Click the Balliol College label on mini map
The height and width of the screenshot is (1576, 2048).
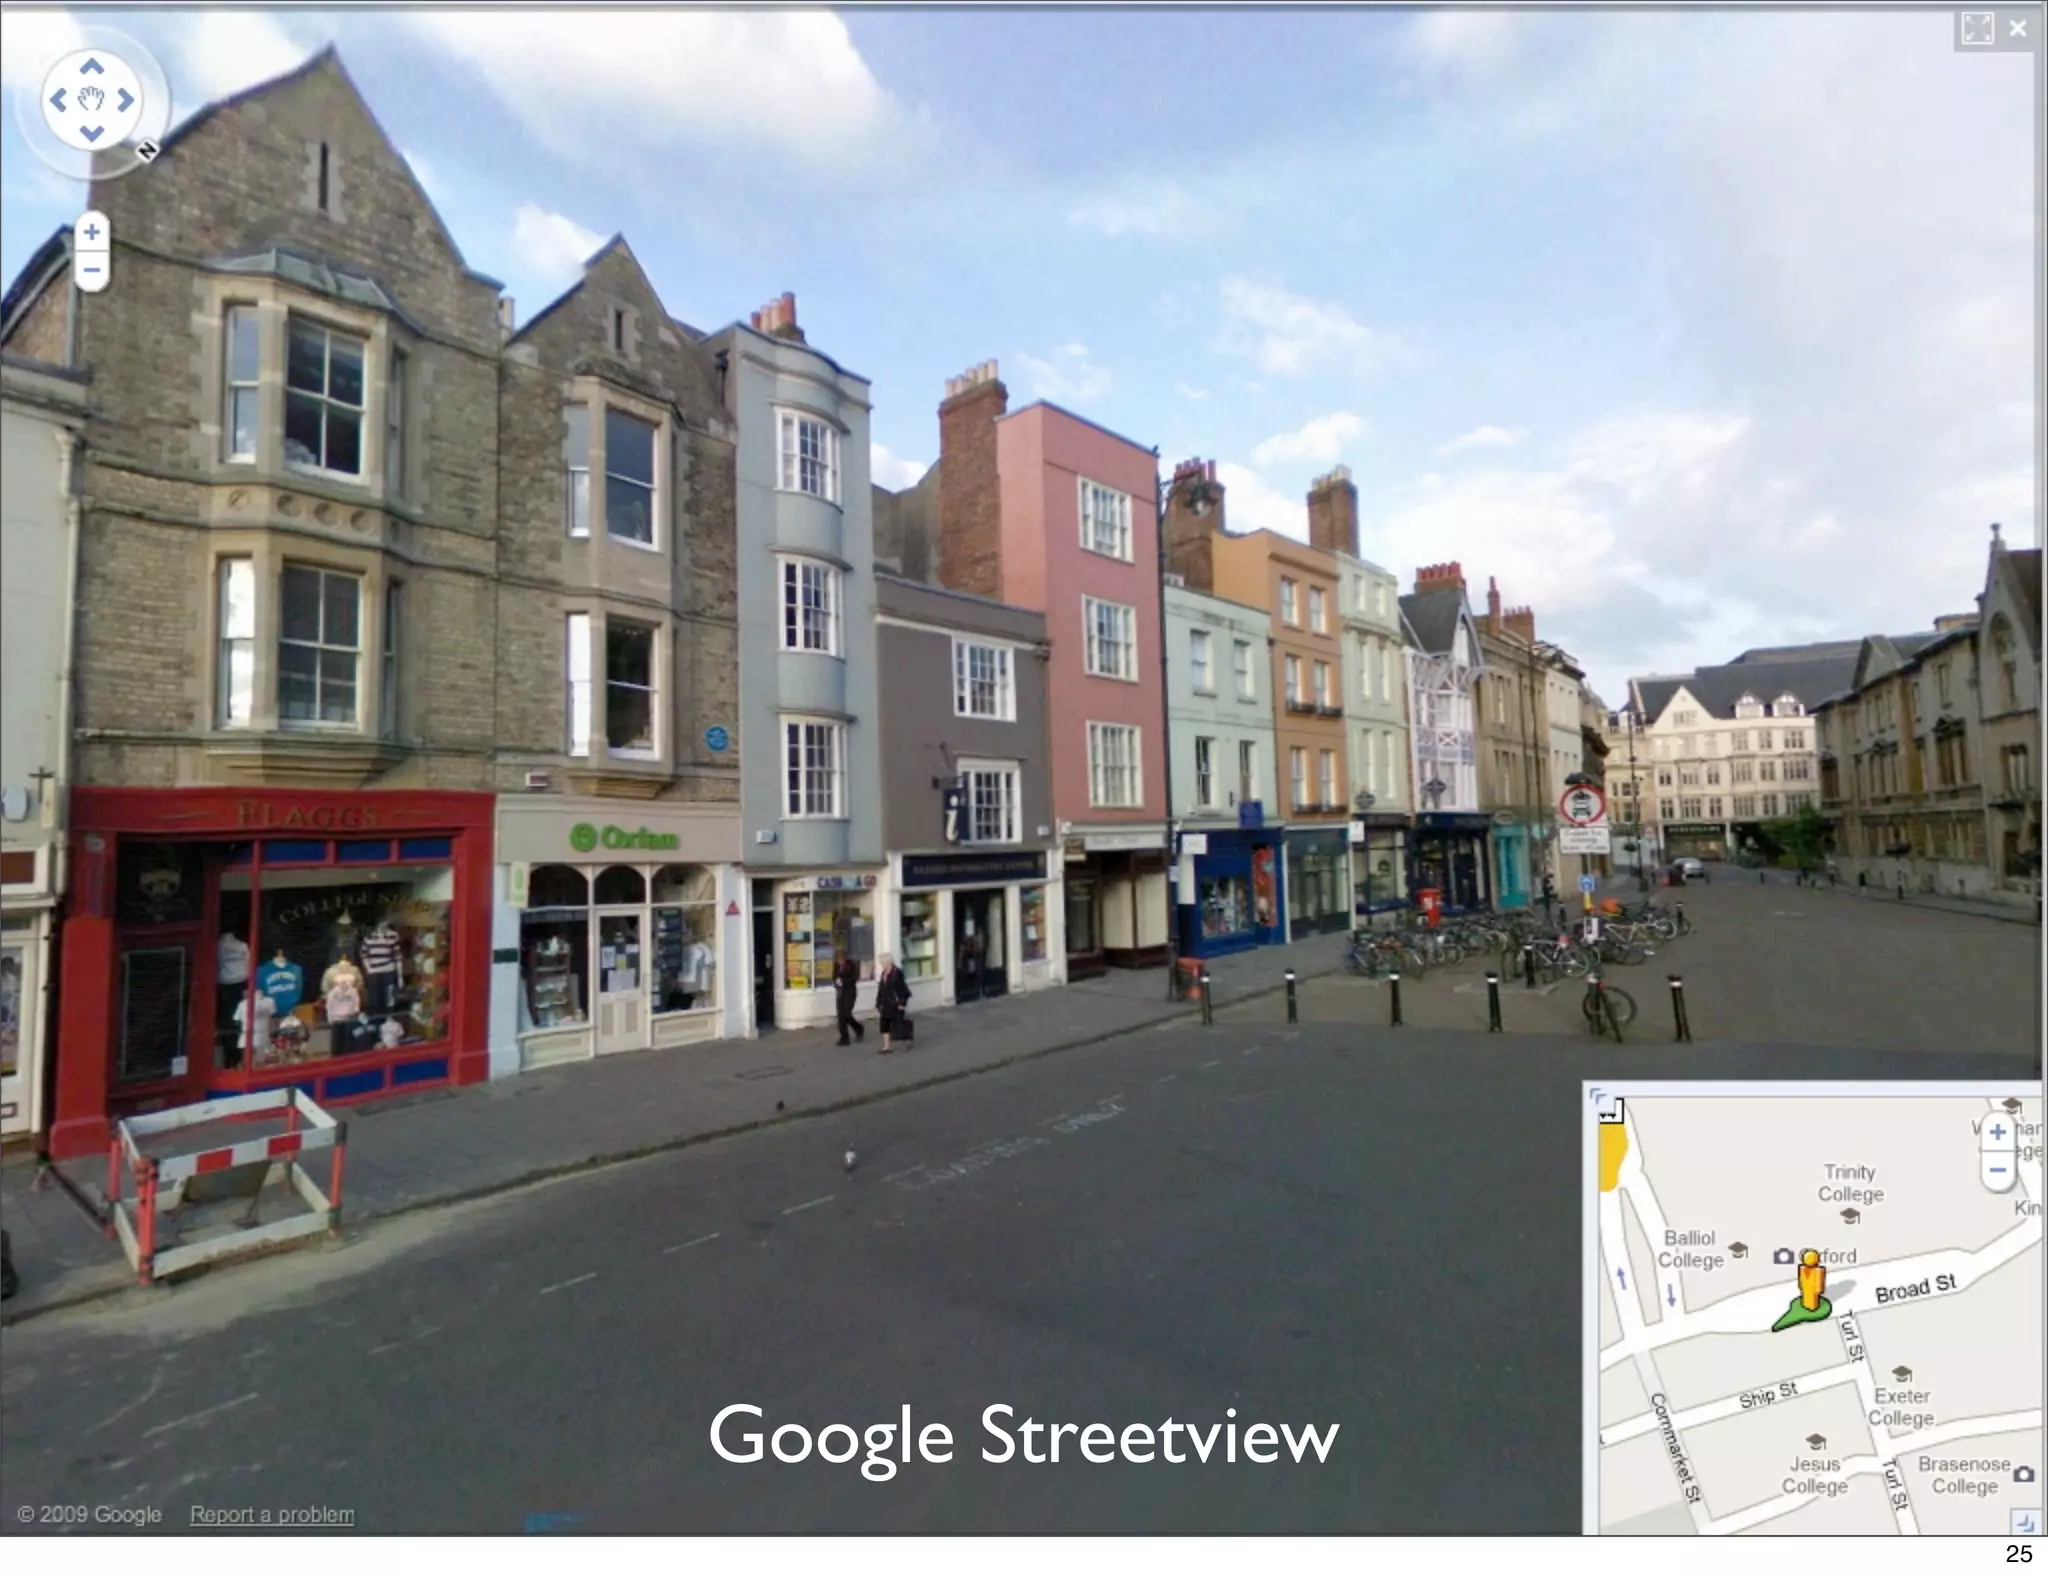(x=1690, y=1249)
